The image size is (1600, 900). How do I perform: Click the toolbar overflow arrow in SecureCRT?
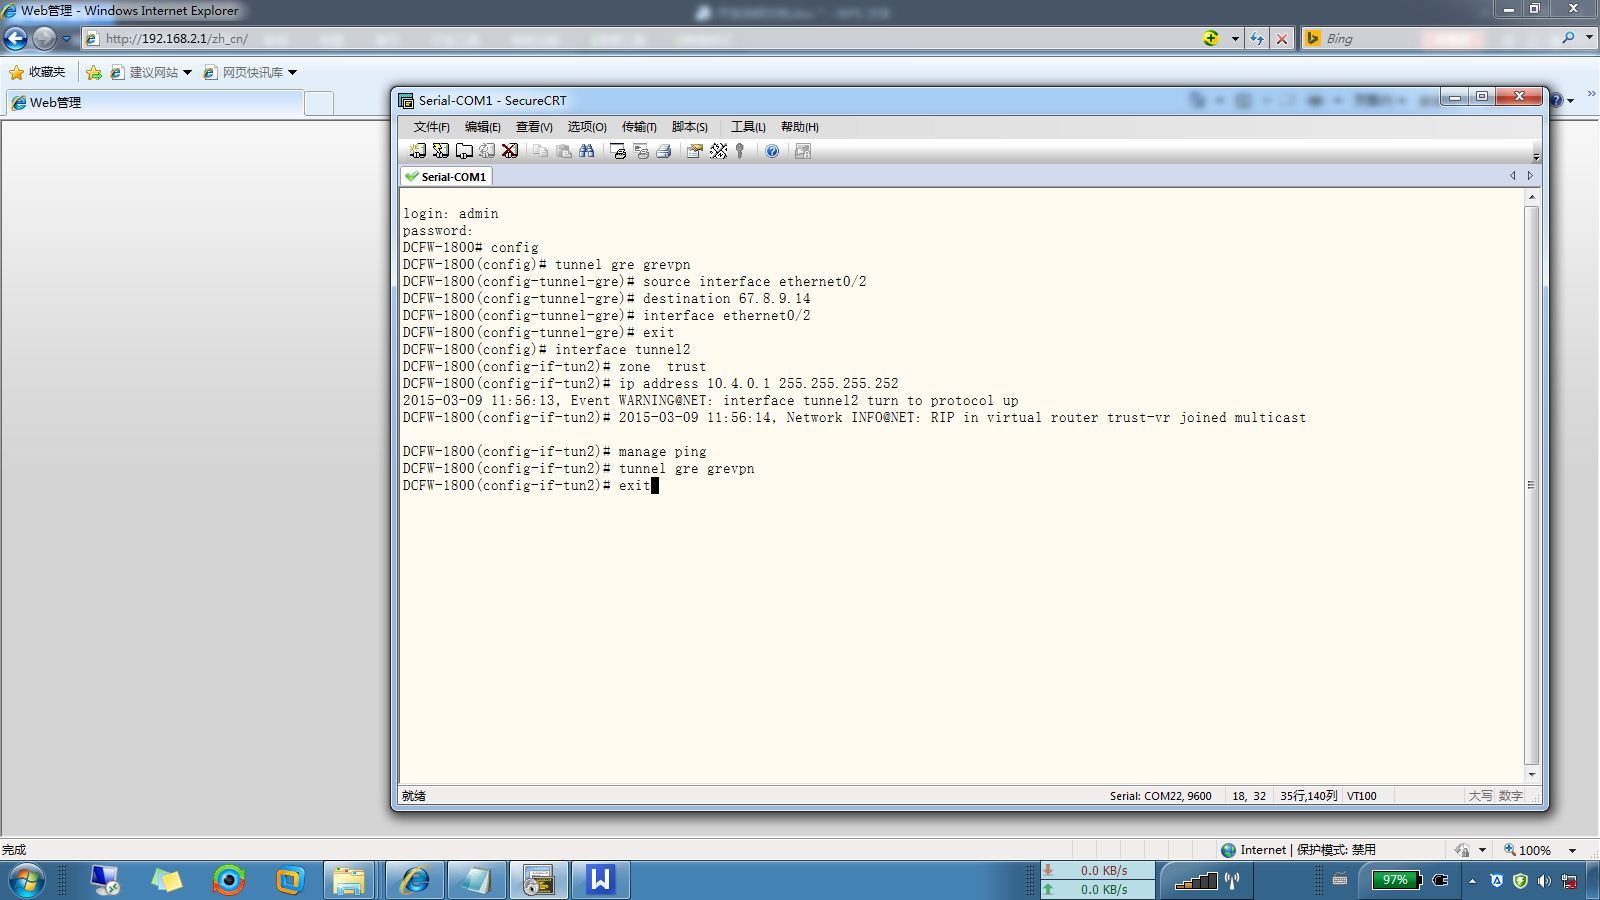pyautogui.click(x=1536, y=156)
